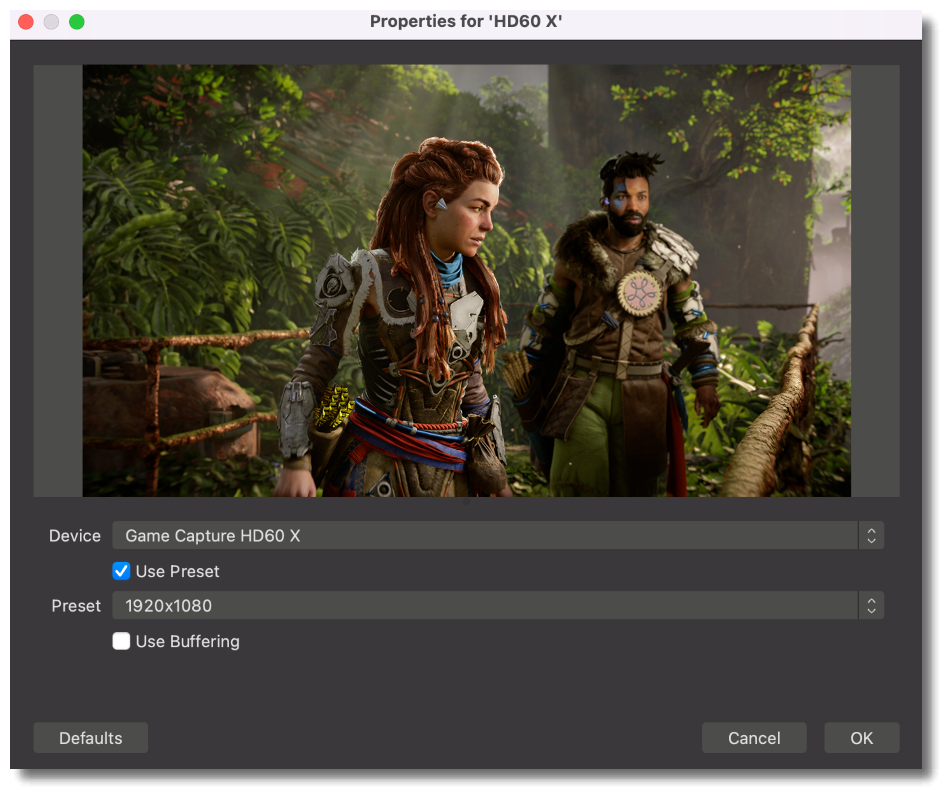
Task: Click the Defaults button
Action: [x=91, y=738]
